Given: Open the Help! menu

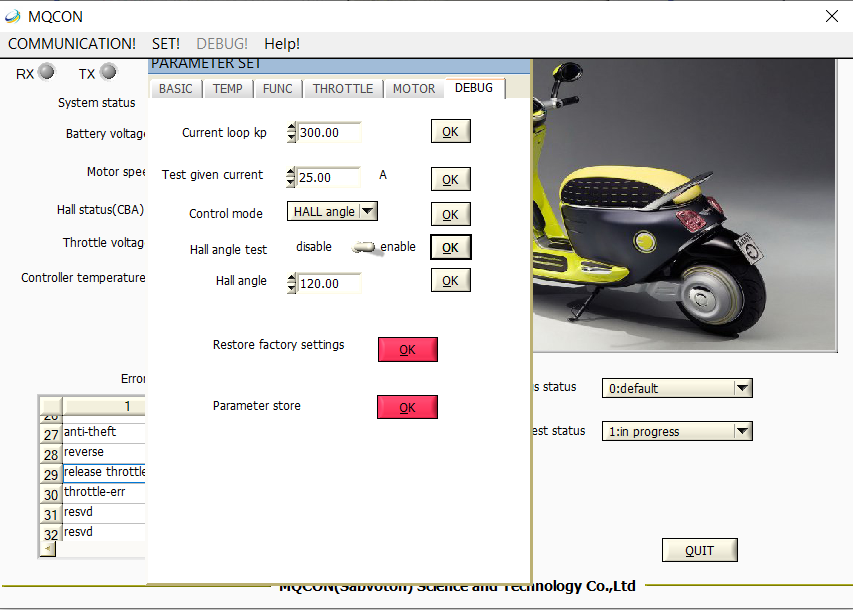Looking at the screenshot, I should click(282, 44).
